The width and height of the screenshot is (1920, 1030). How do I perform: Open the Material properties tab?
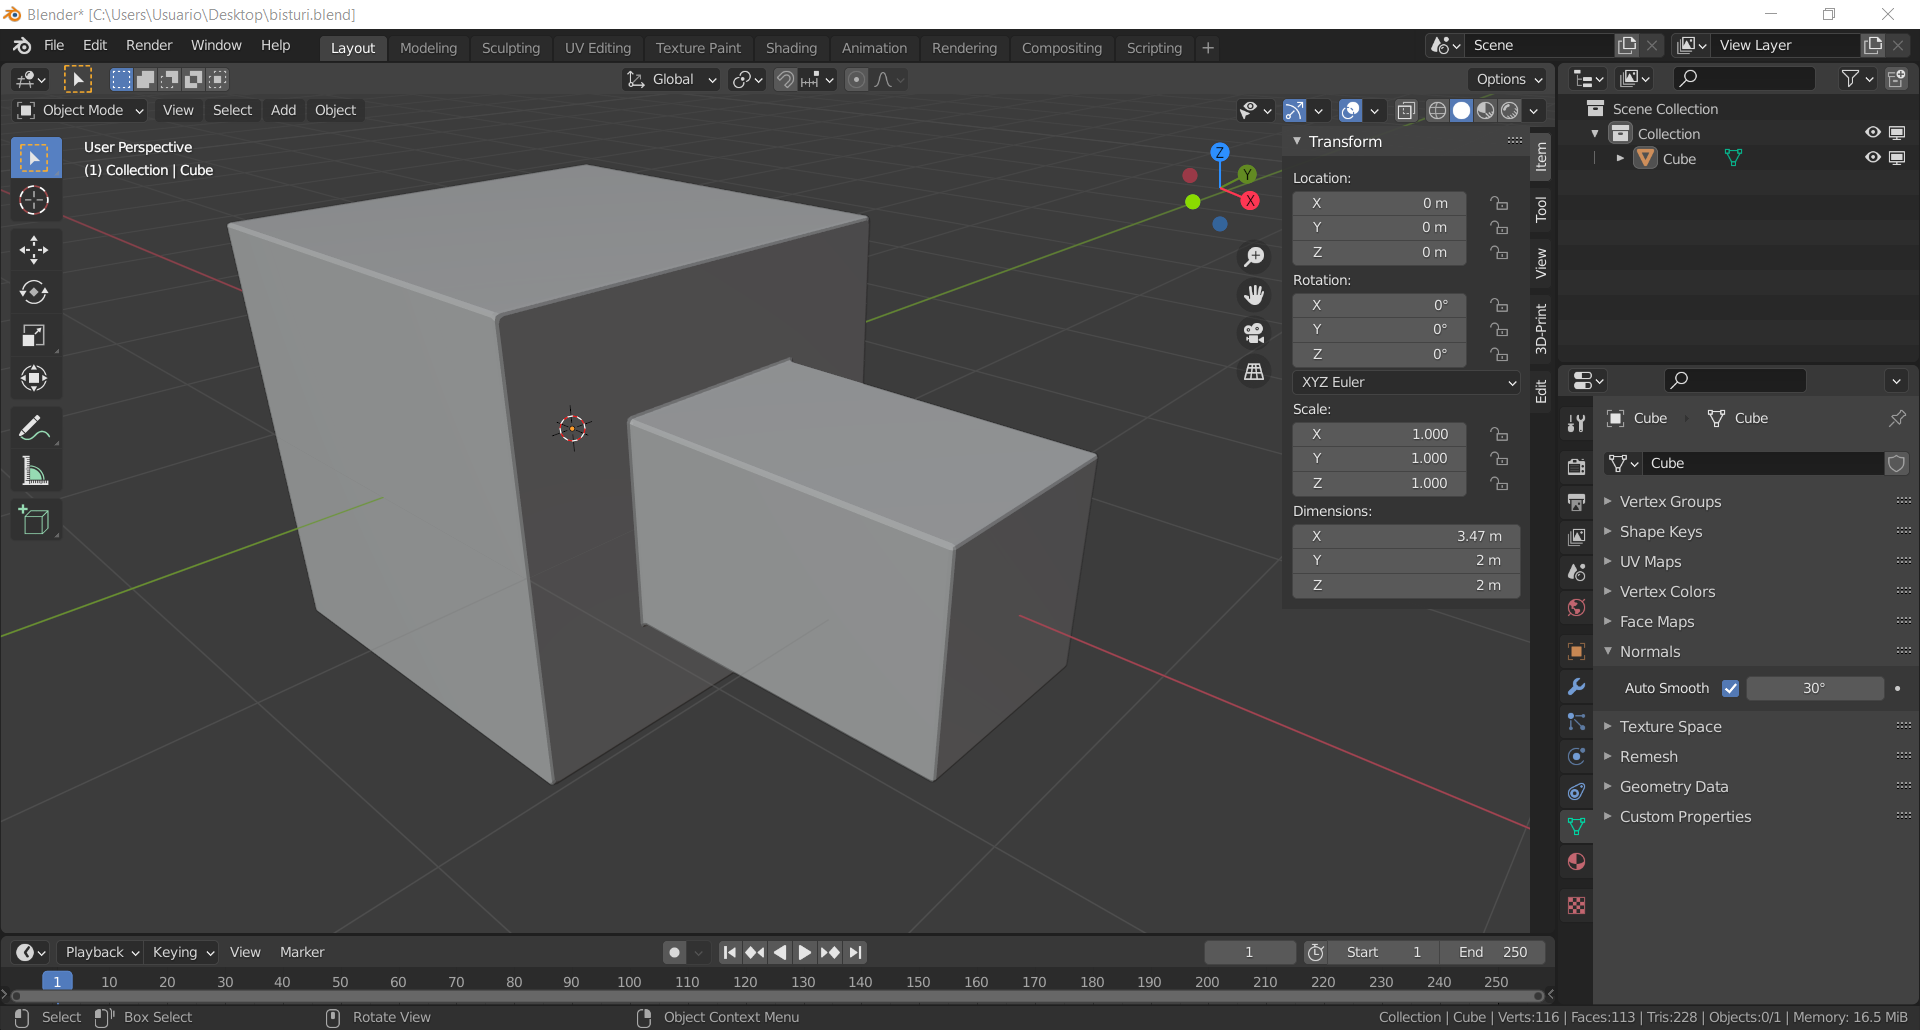(1576, 862)
